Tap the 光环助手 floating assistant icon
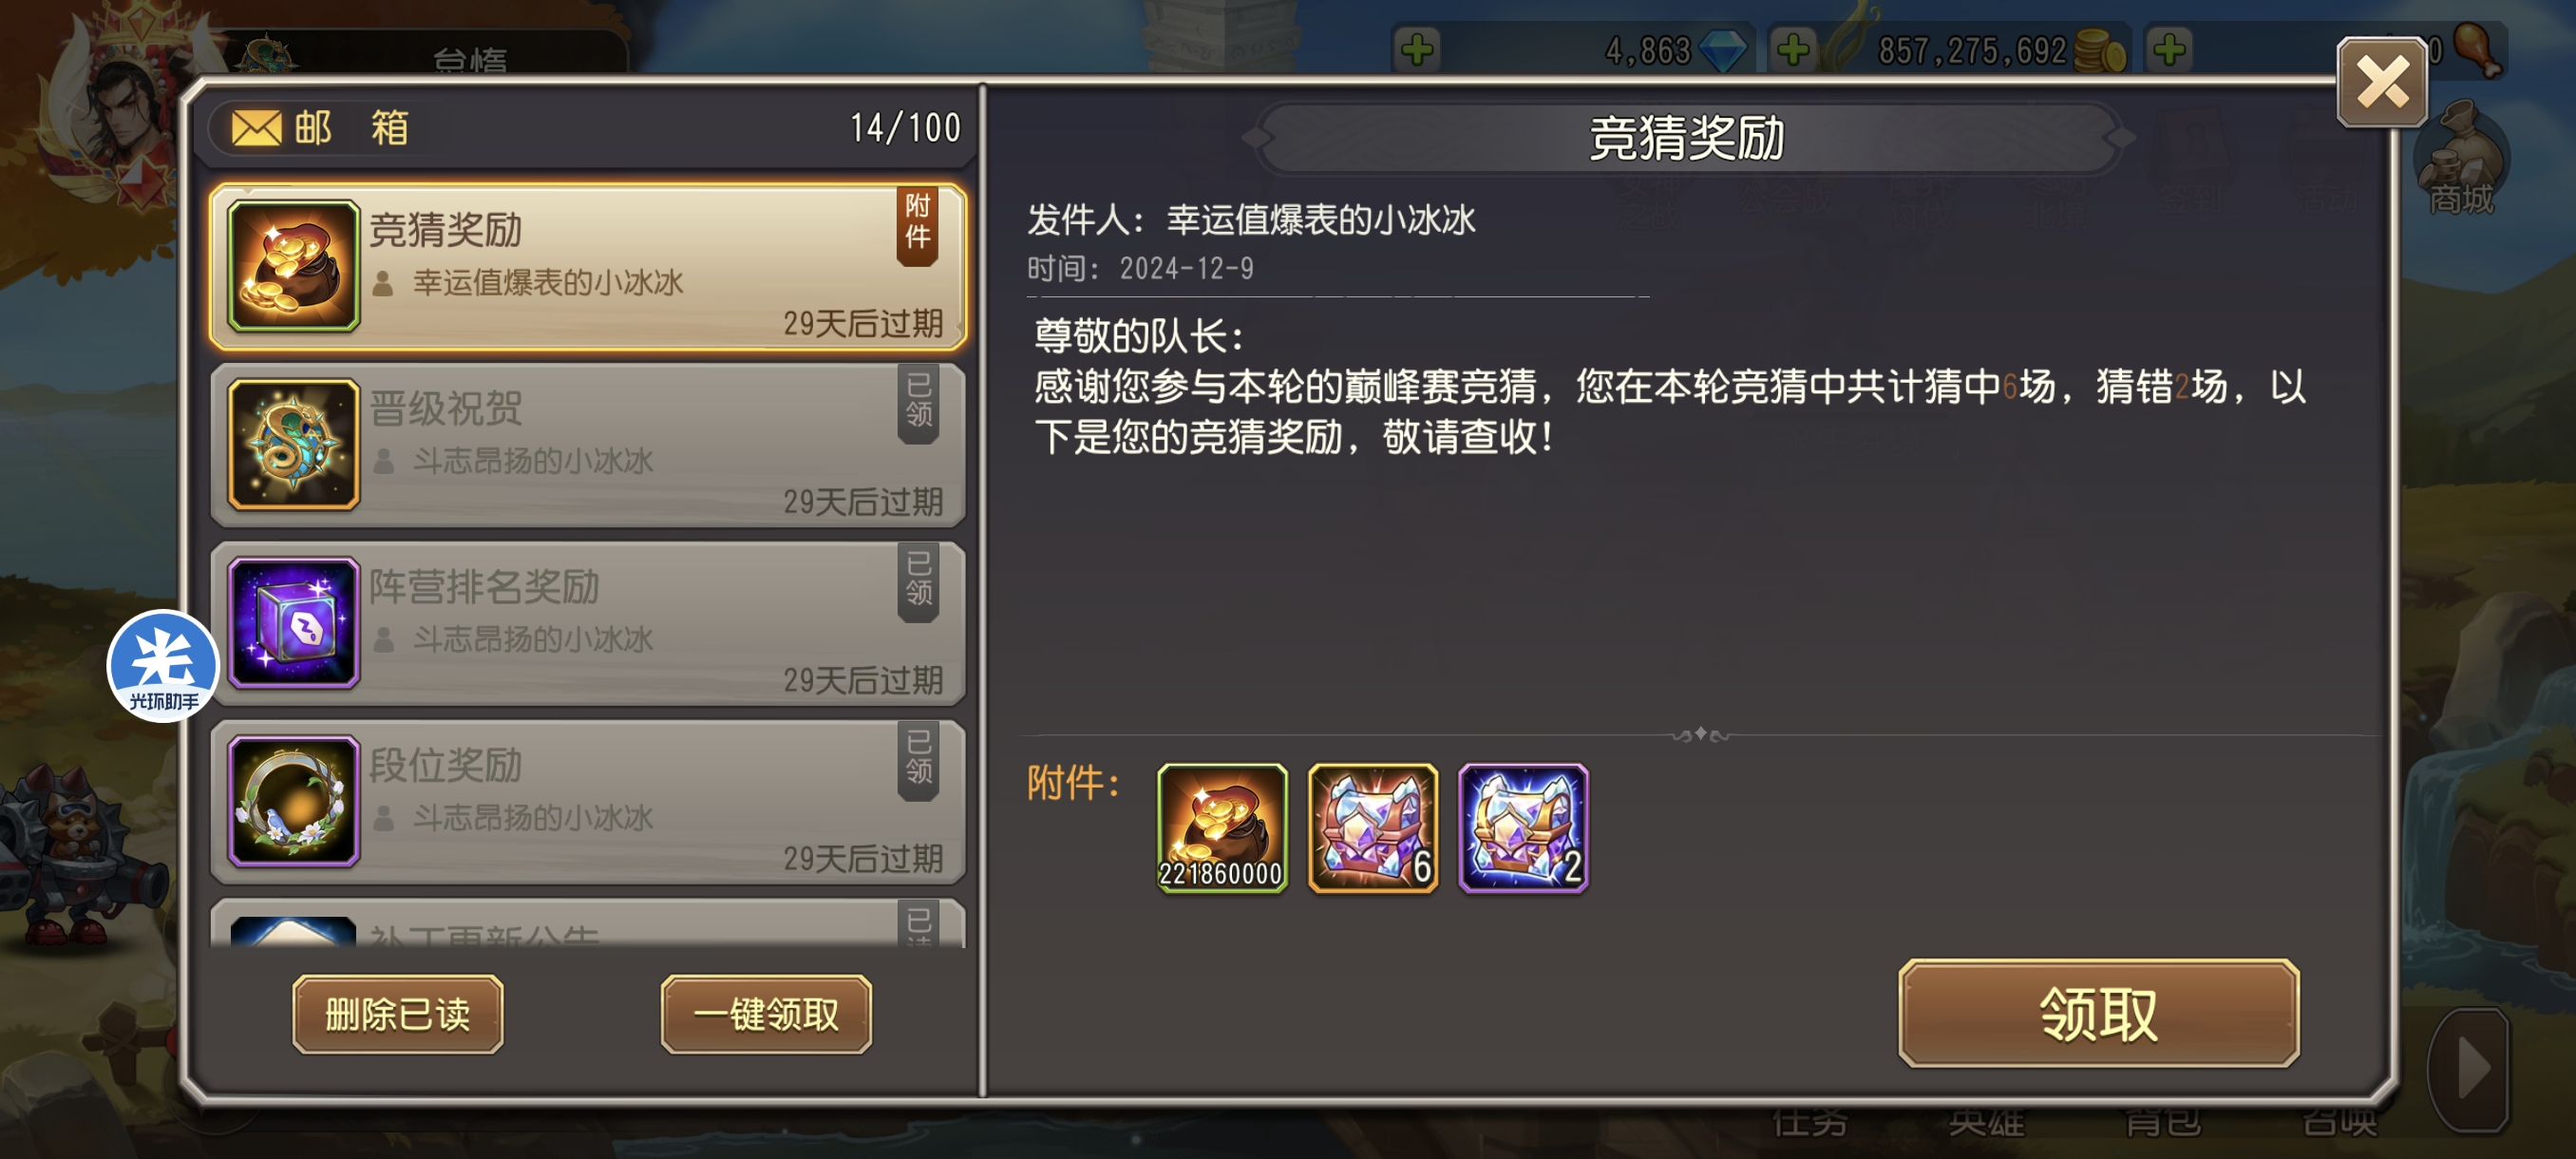 (x=163, y=666)
